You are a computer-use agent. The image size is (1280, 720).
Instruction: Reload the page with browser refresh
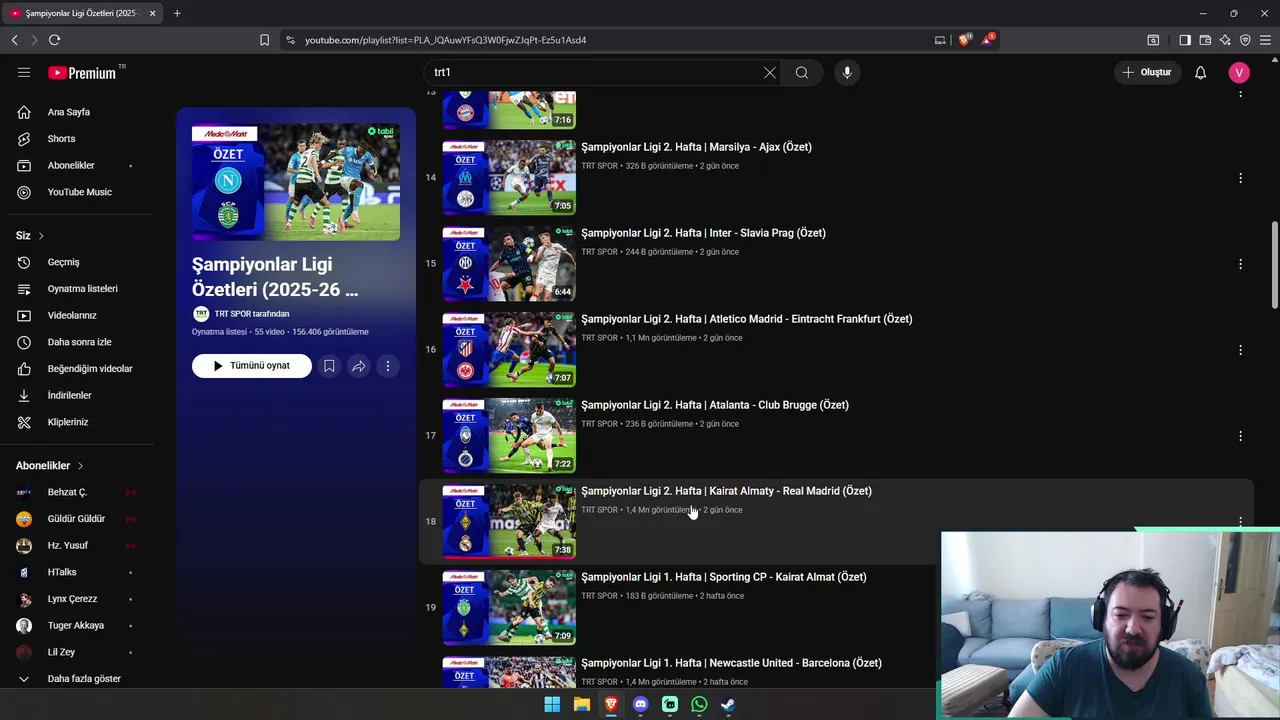coord(54,40)
